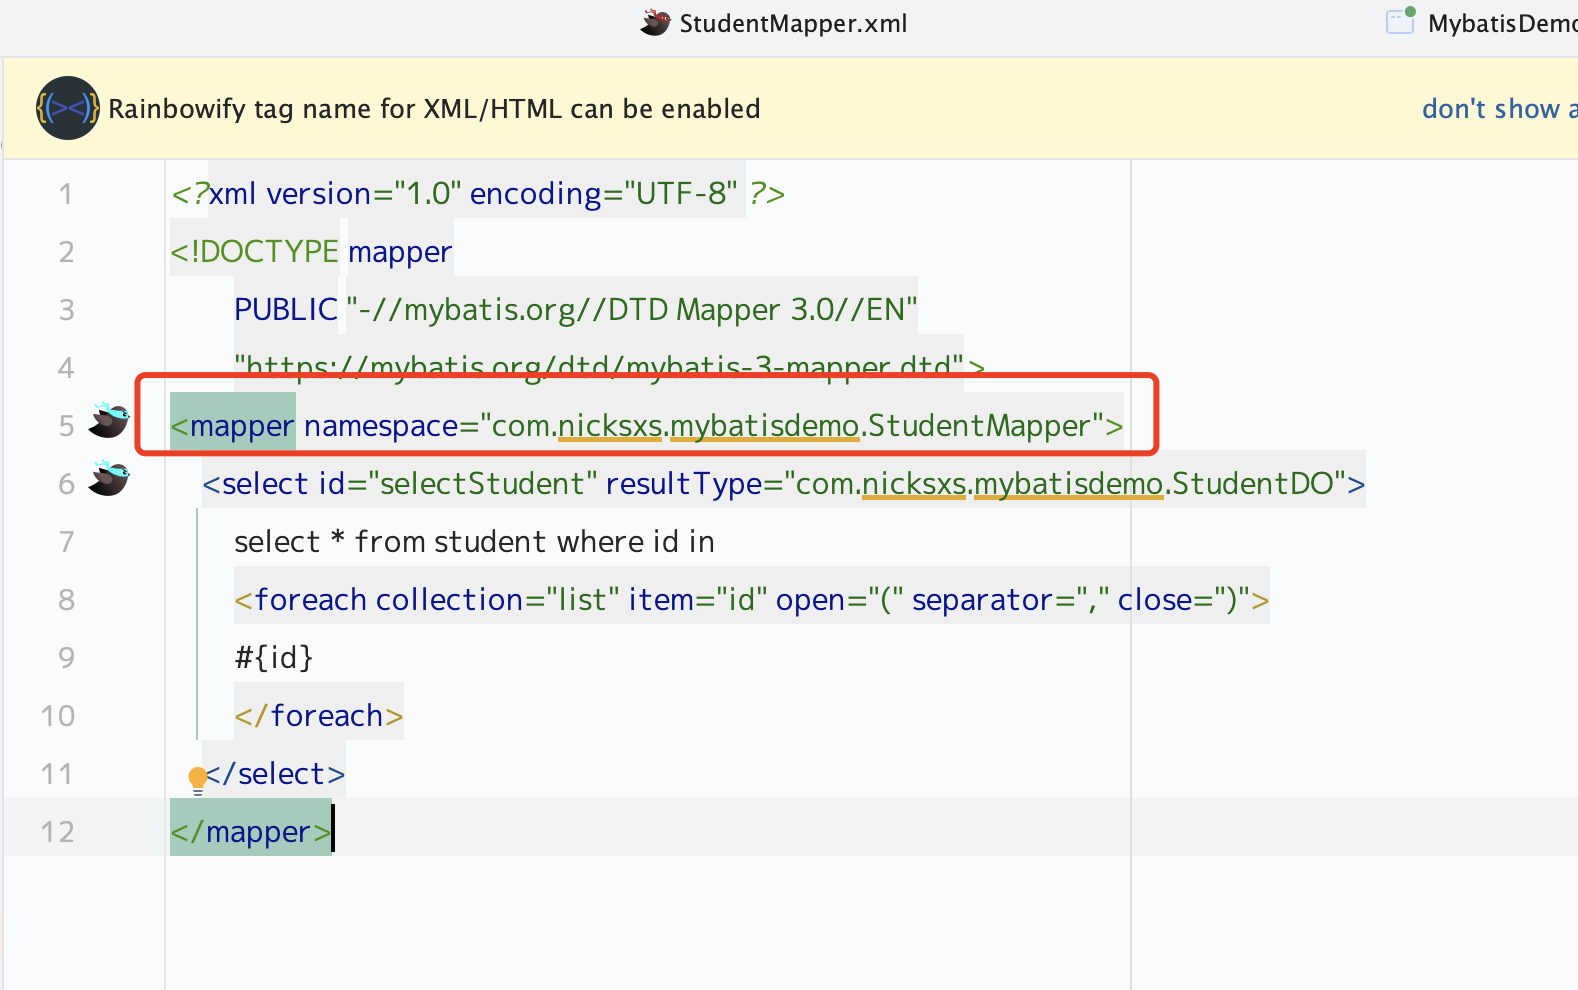Viewport: 1578px width, 990px height.
Task: Click the bird icon beside the StudentMapper.xml title
Action: click(x=655, y=22)
